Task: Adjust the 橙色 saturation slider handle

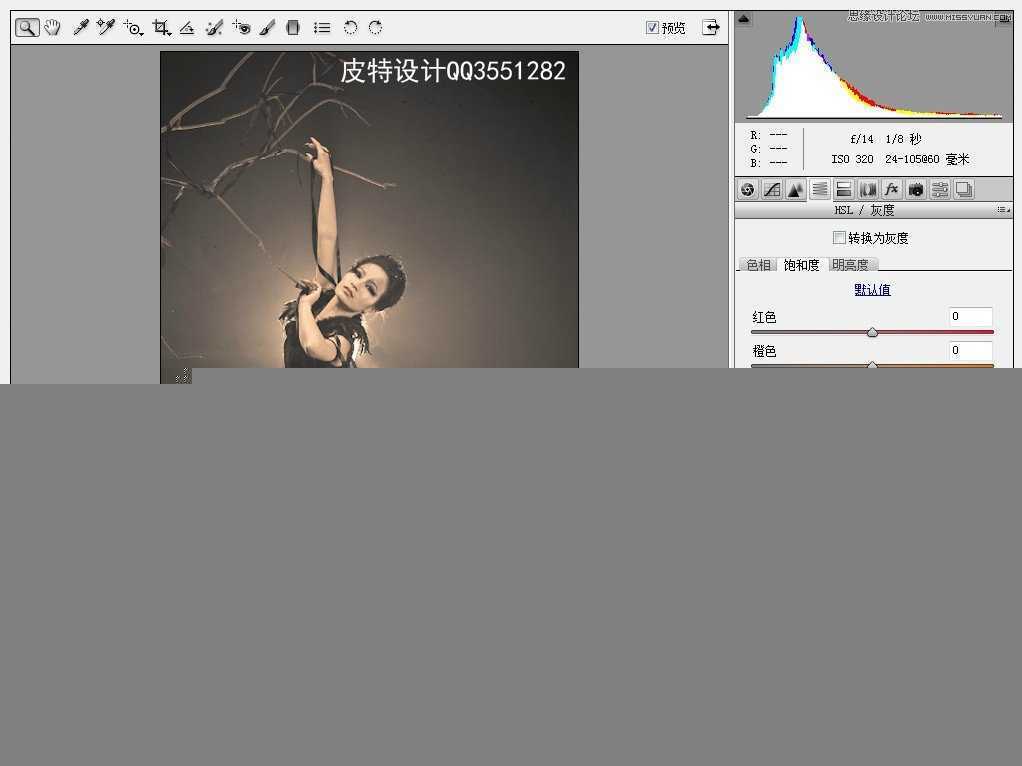Action: tap(872, 365)
